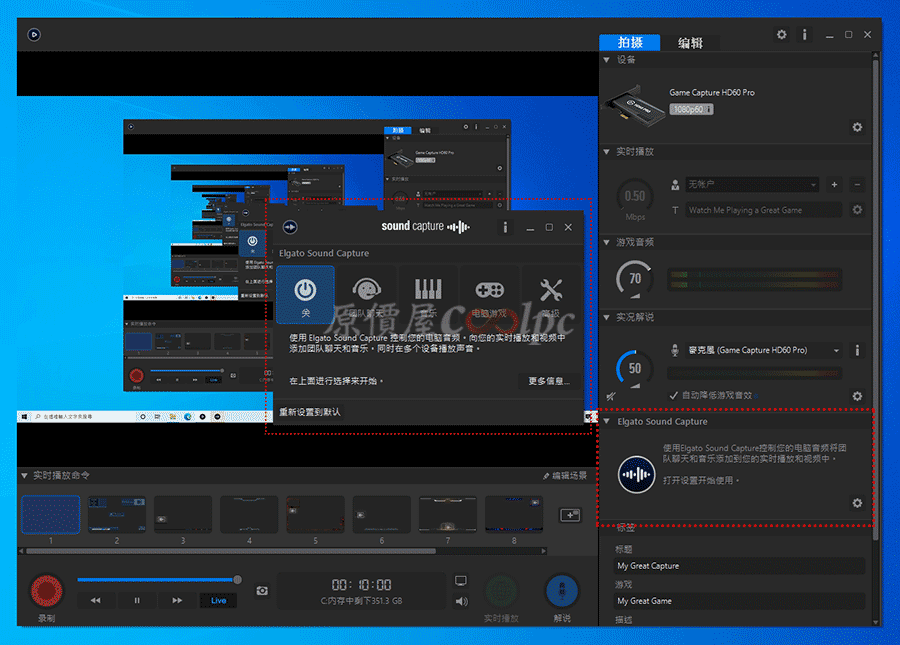The image size is (900, 645).
Task: Add a streaming account with the plus button
Action: [834, 184]
